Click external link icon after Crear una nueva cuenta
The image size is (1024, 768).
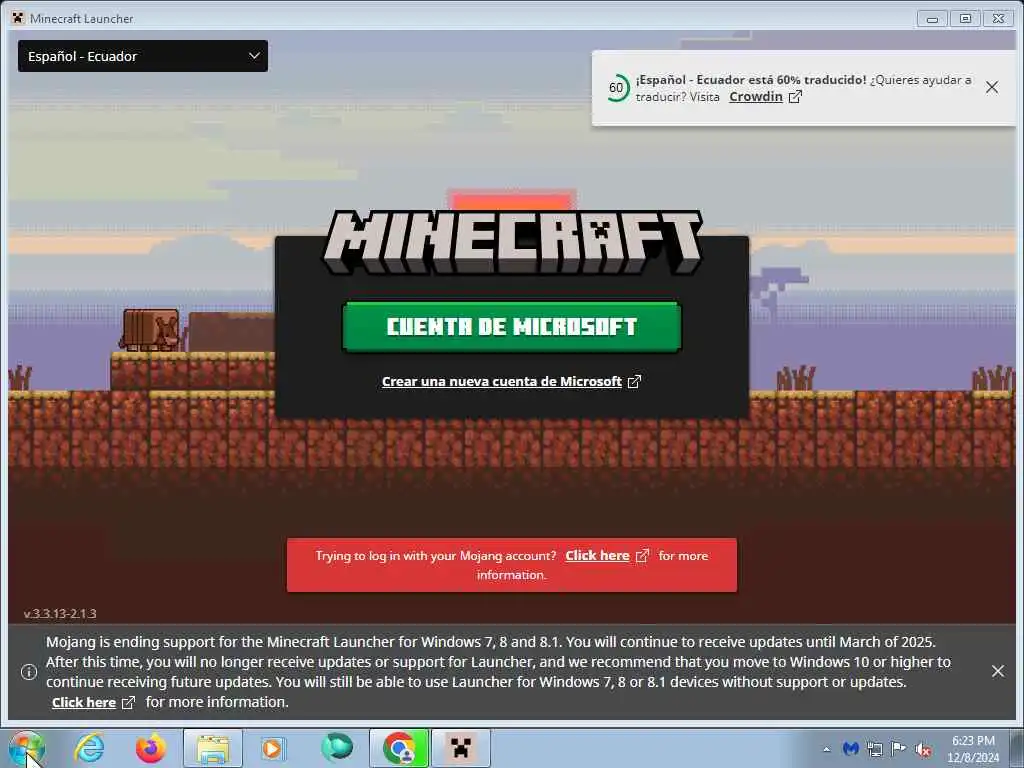click(634, 381)
